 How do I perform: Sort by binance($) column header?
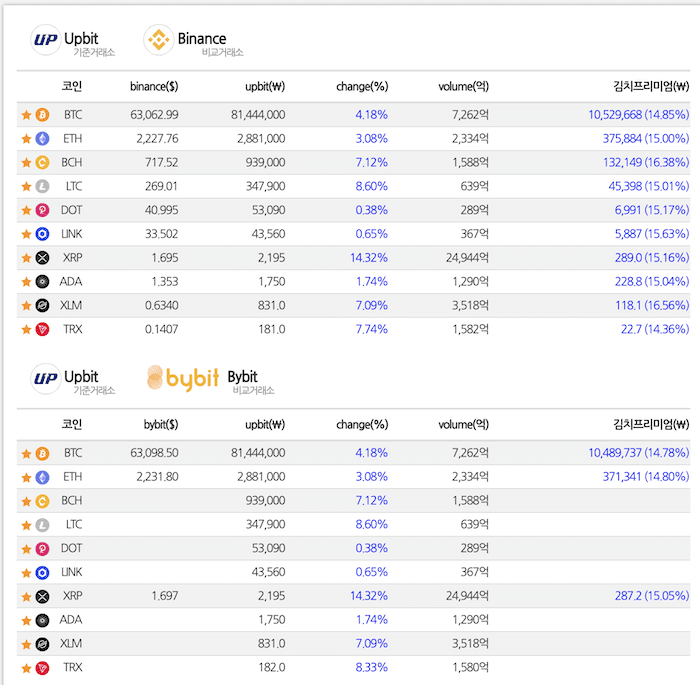pos(154,86)
